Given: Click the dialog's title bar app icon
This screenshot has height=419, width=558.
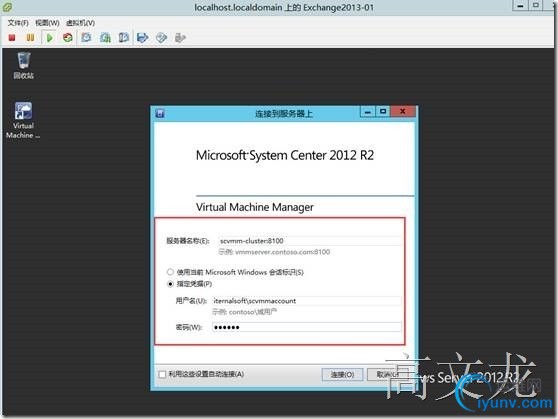Looking at the screenshot, I should [x=160, y=114].
